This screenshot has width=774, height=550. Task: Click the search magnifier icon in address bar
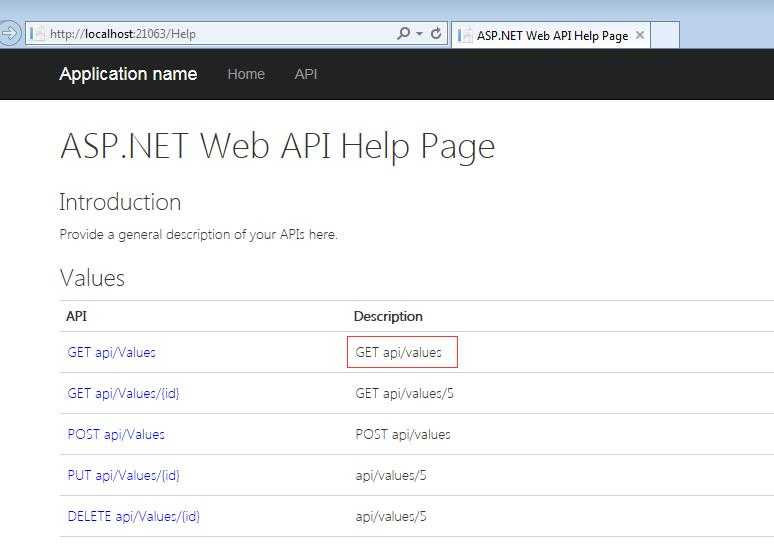(403, 34)
